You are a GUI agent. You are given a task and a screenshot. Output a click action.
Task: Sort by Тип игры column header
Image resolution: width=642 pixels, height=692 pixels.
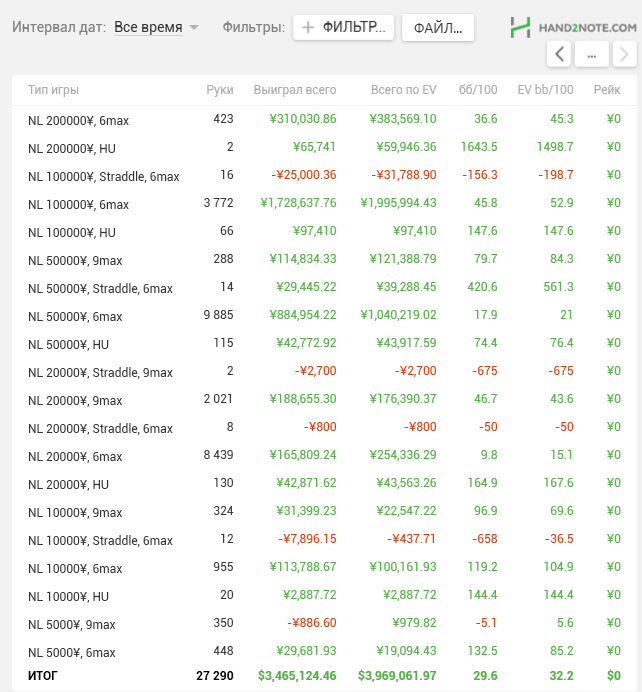53,90
